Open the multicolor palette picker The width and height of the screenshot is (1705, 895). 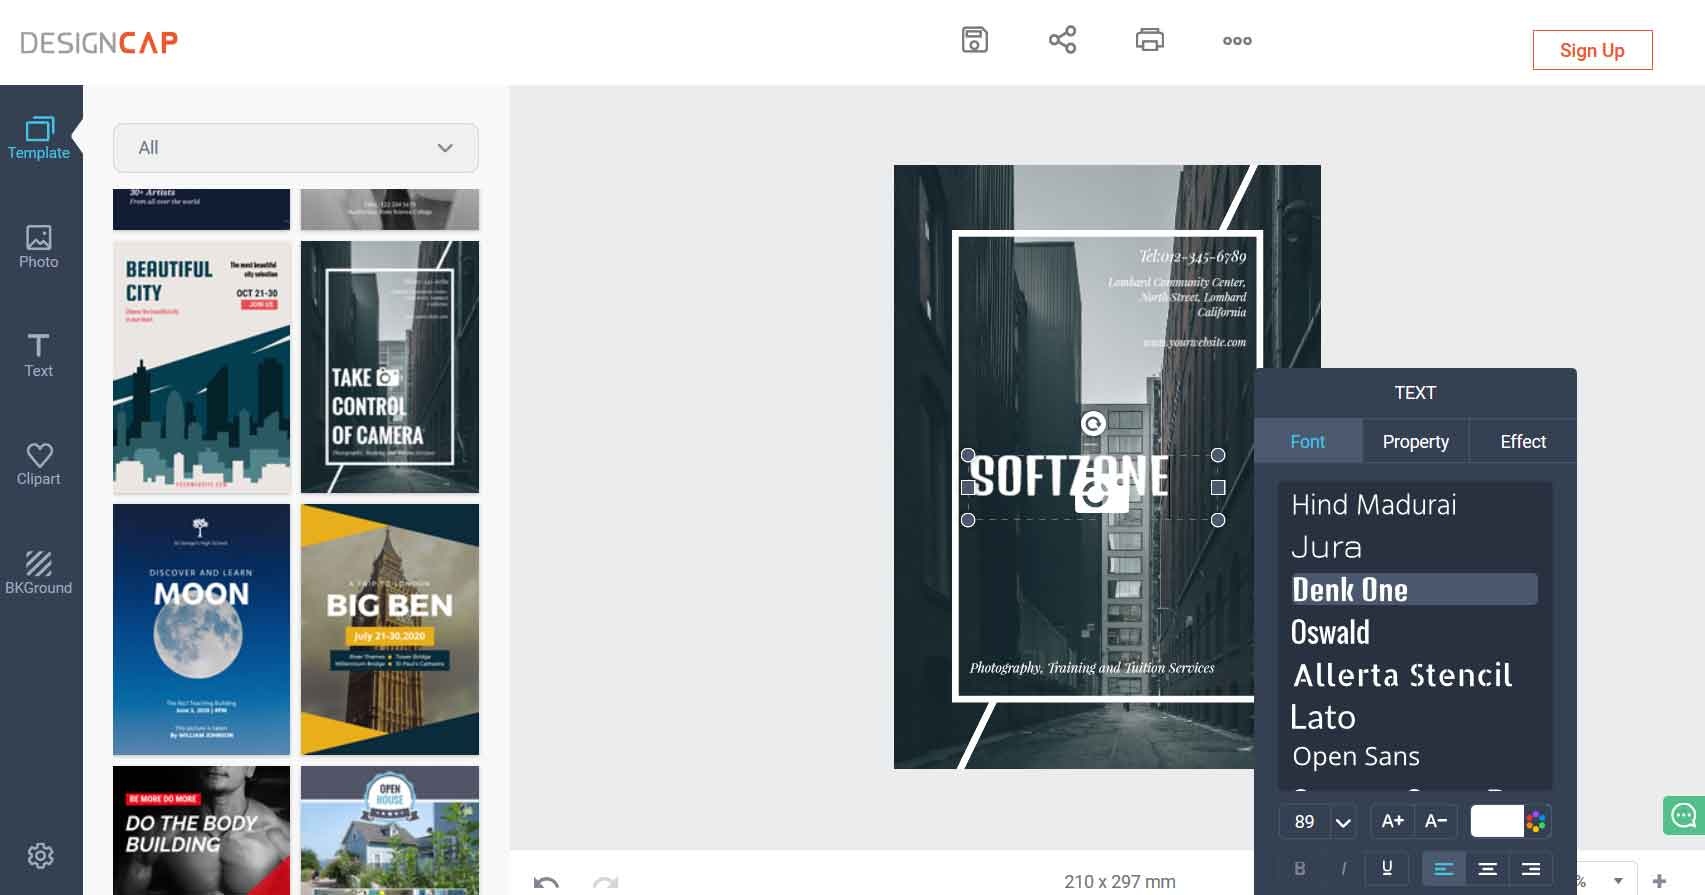pos(1537,822)
